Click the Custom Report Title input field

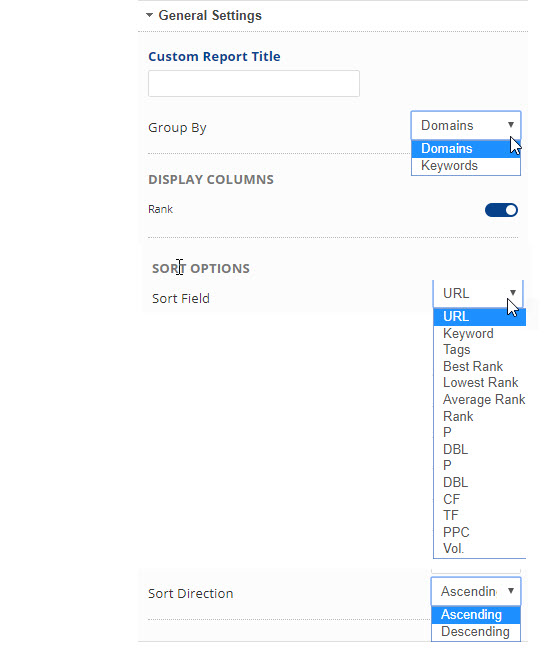tap(254, 83)
